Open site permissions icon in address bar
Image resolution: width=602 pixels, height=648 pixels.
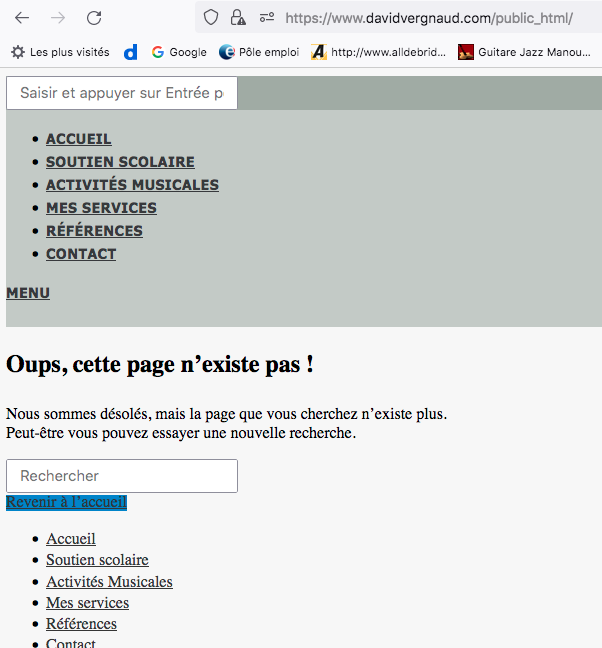click(x=266, y=18)
